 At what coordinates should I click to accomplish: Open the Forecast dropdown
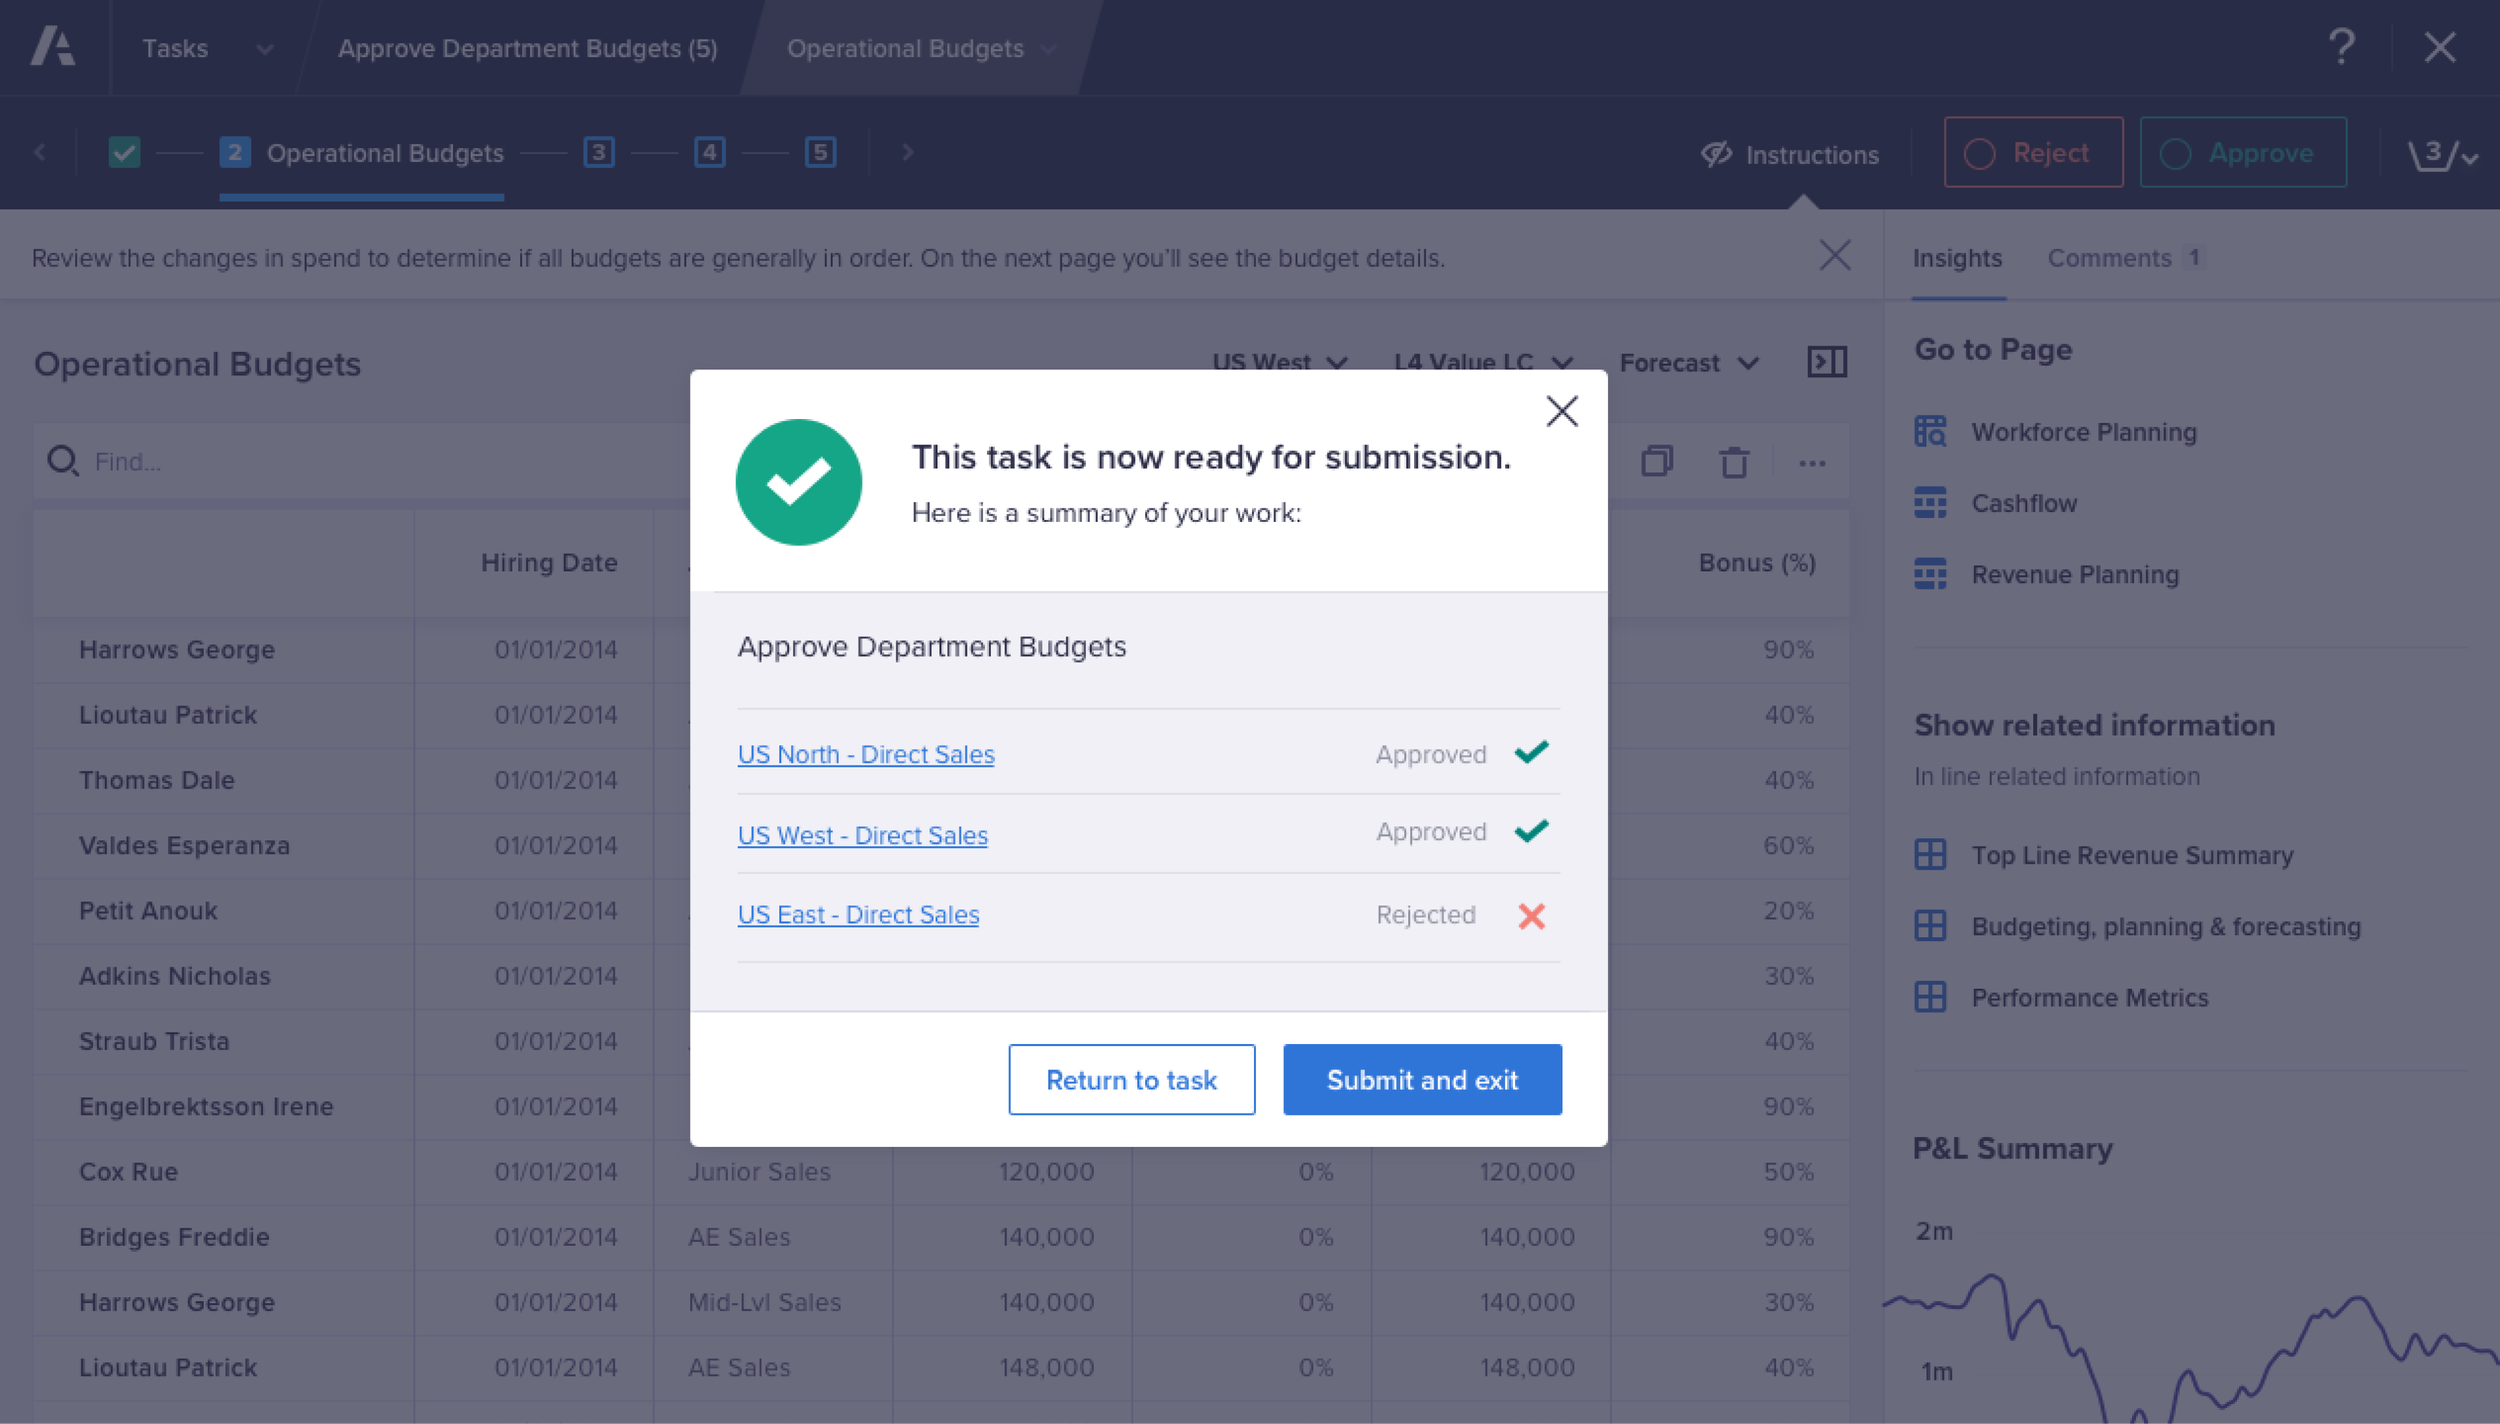1688,363
